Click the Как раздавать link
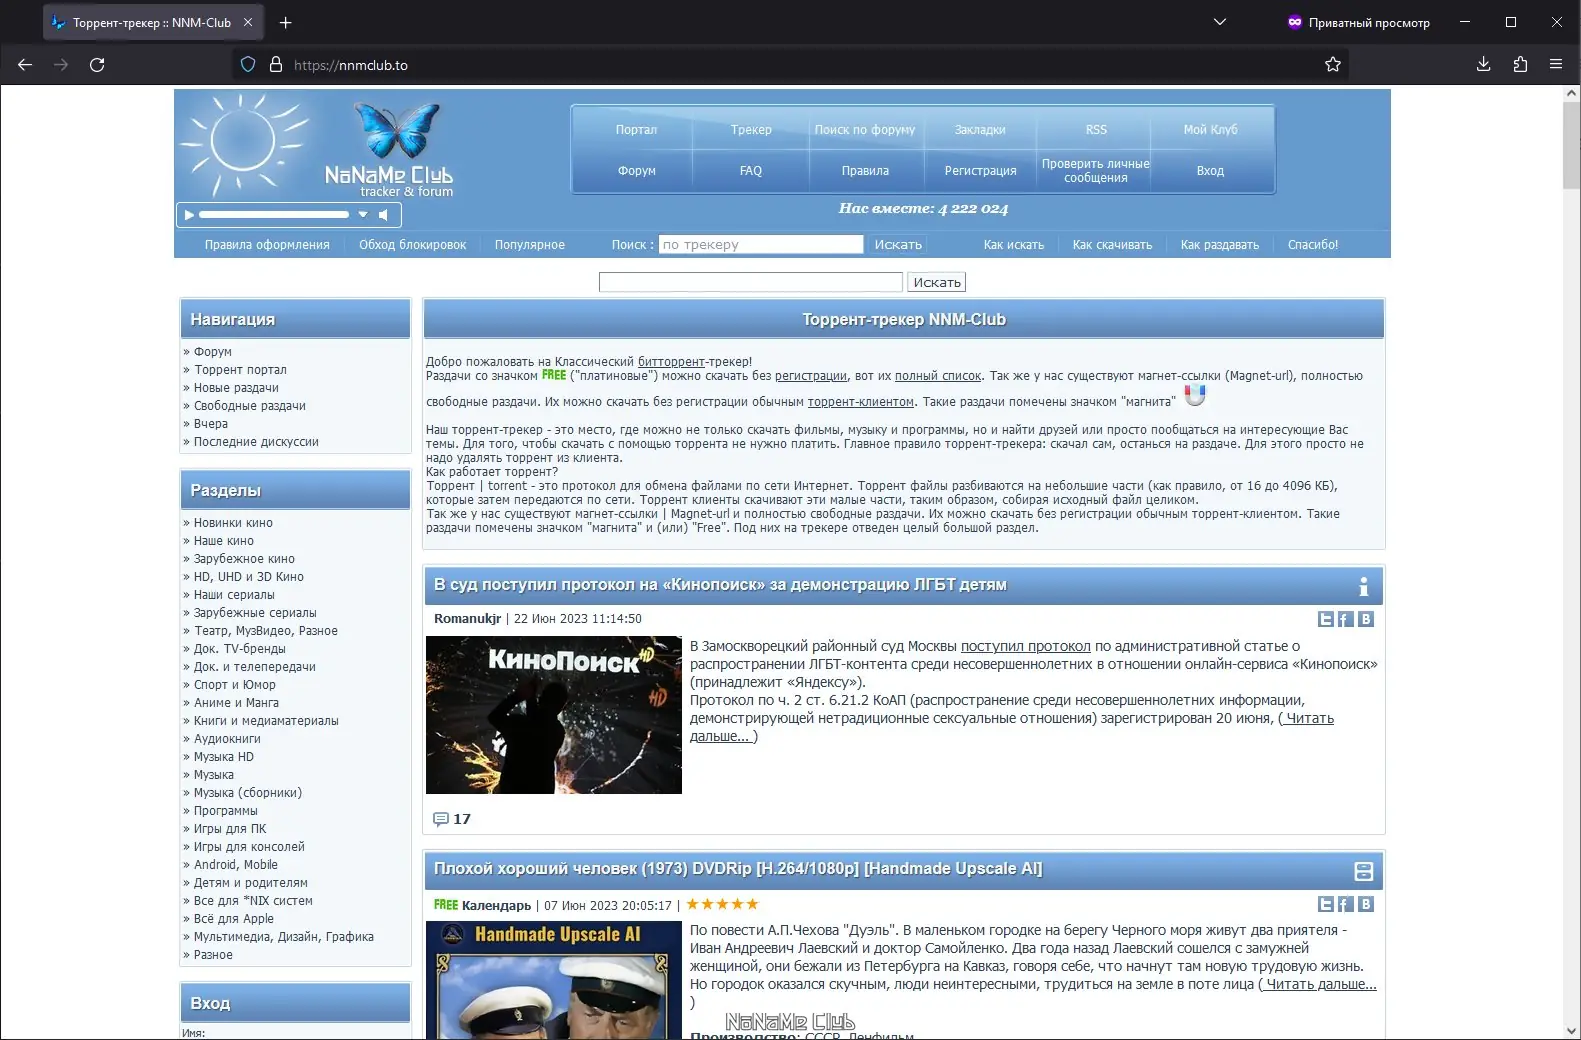Viewport: 1581px width, 1040px height. (1220, 245)
